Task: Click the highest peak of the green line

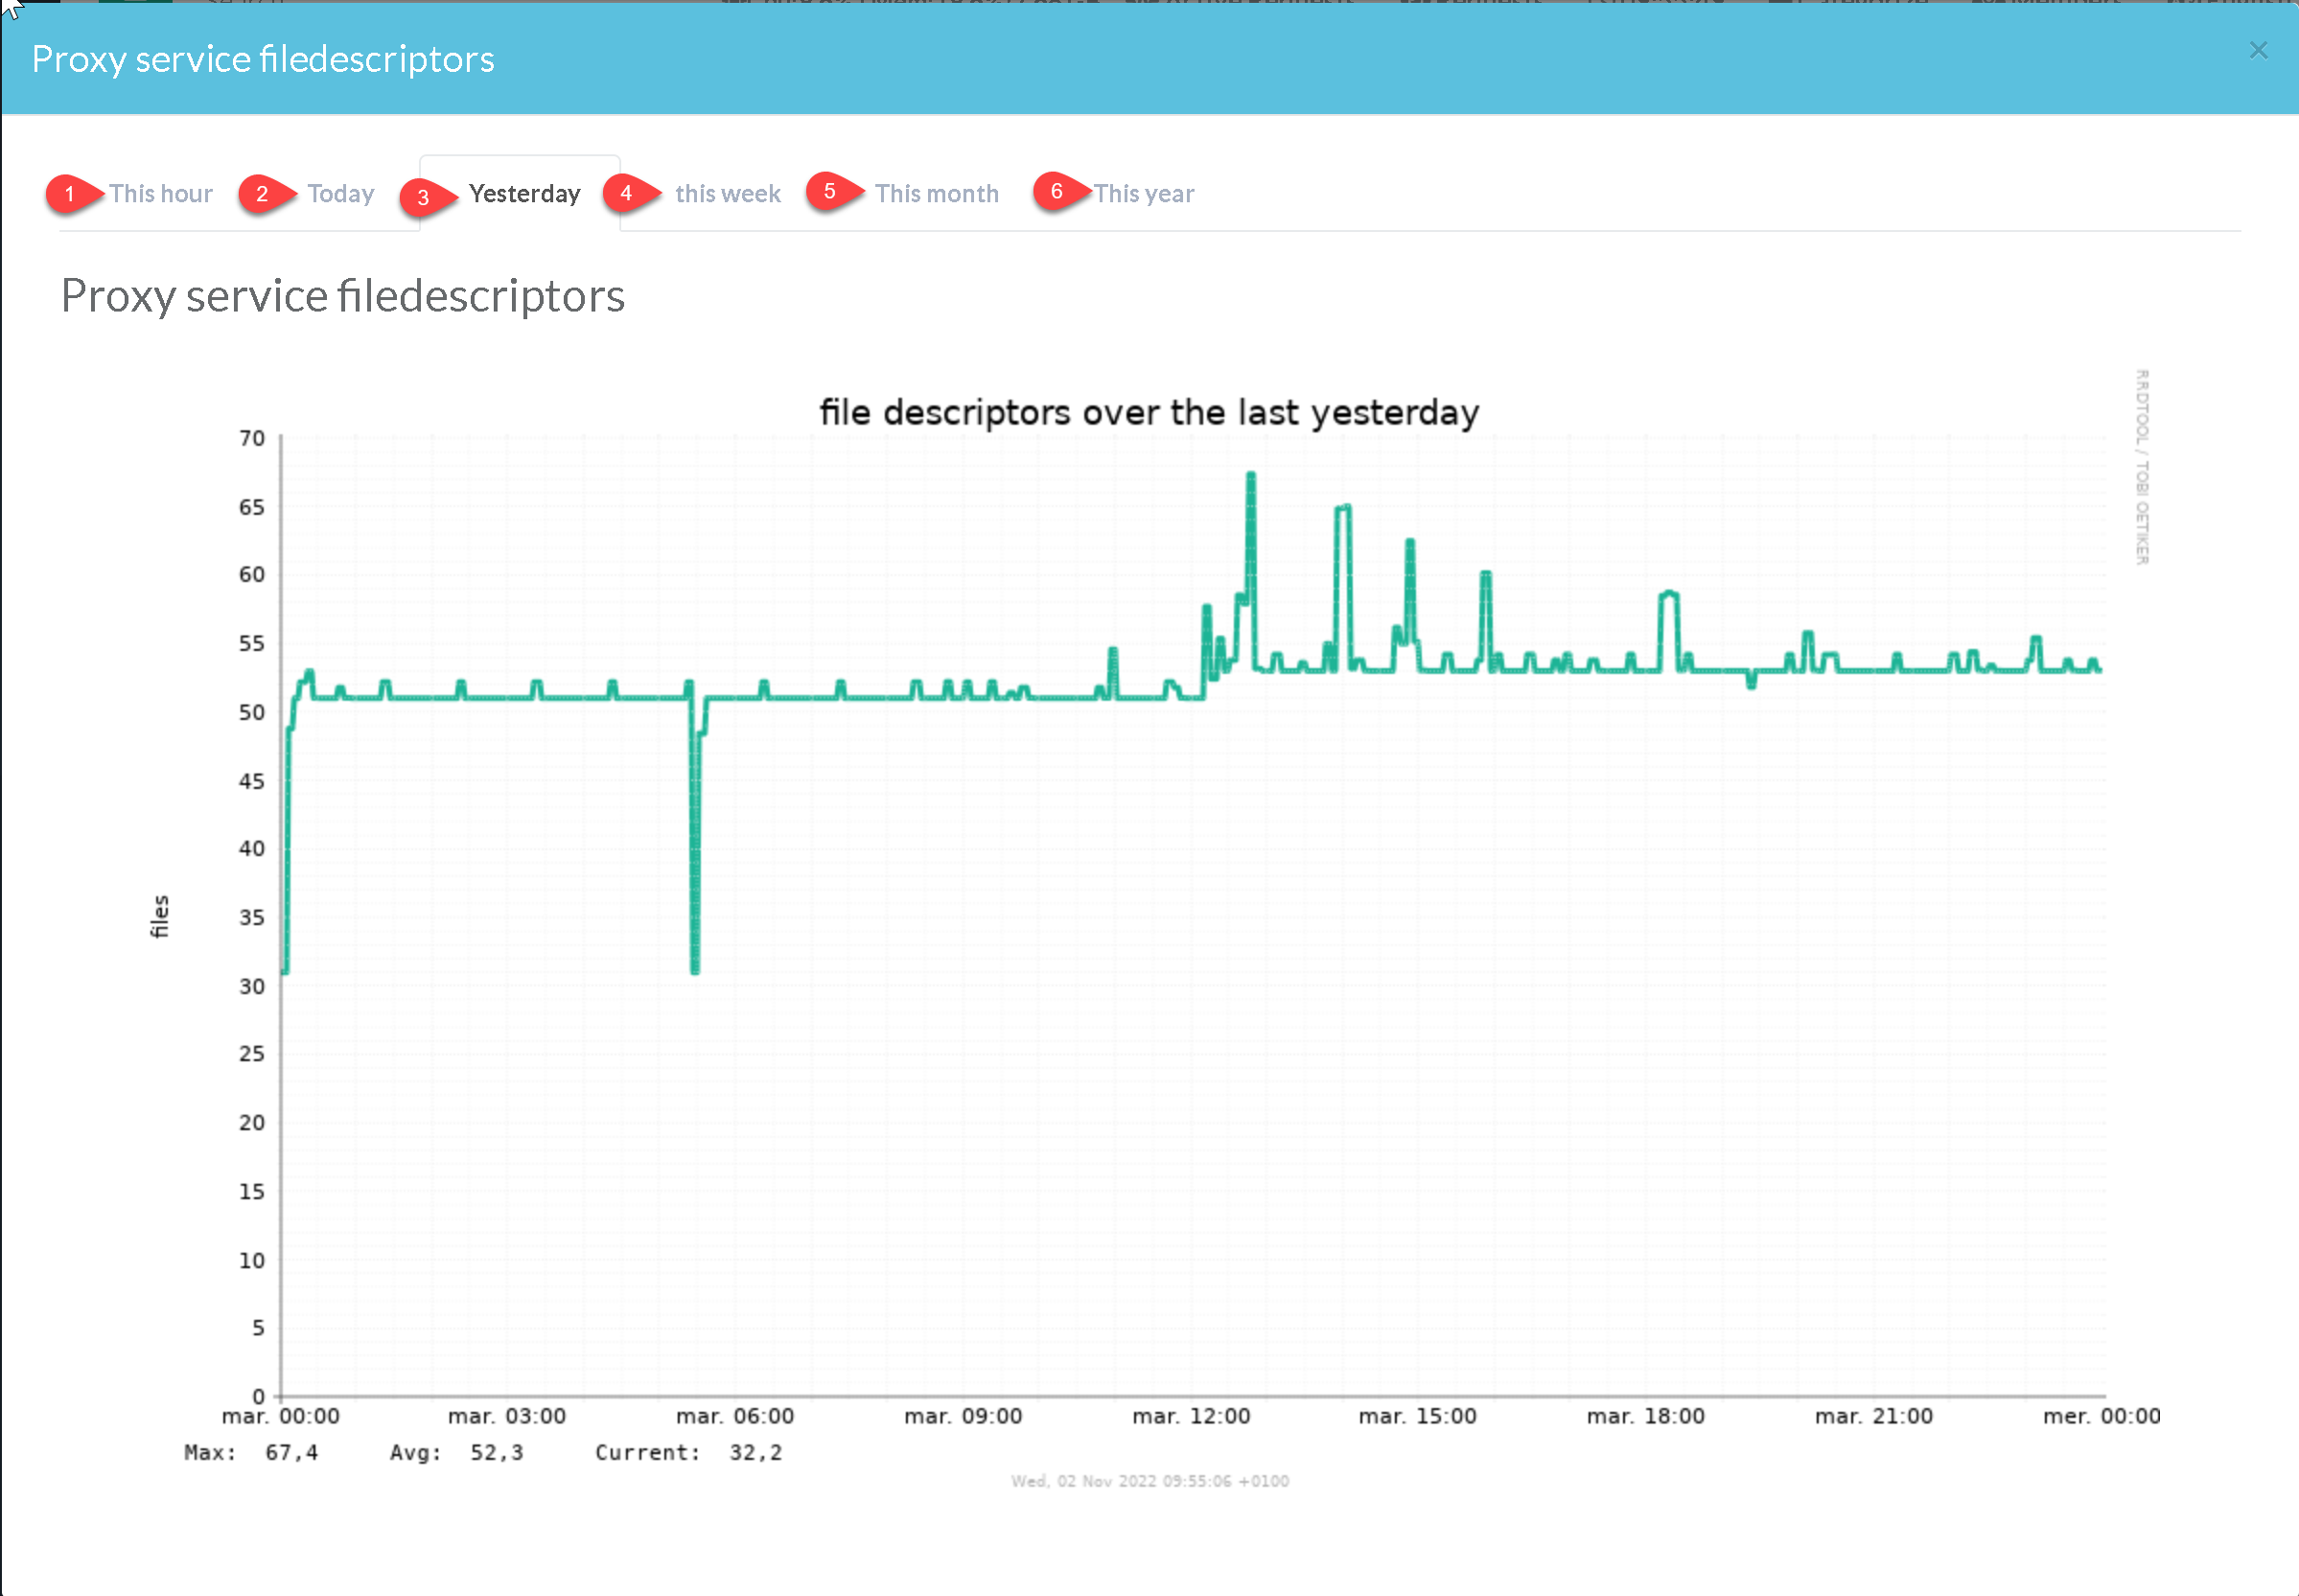Action: [1250, 476]
